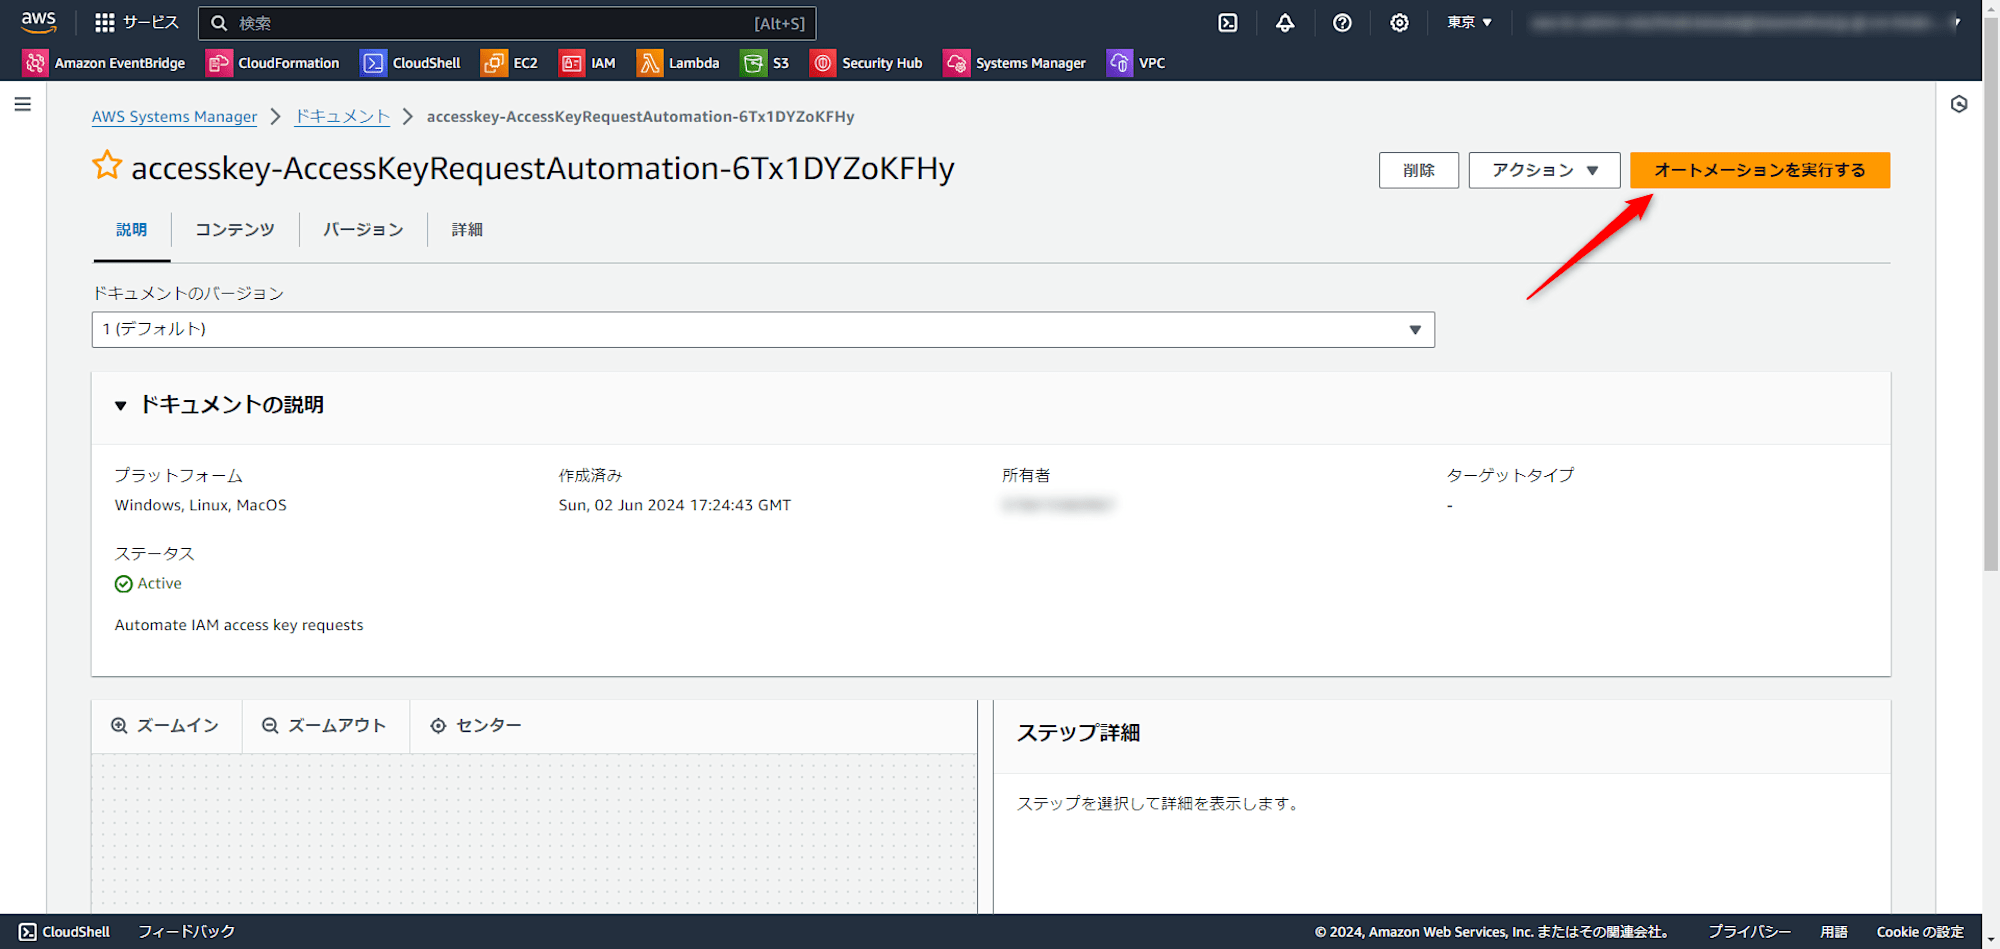This screenshot has width=2000, height=949.
Task: Switch to the バージョン tab
Action: click(363, 230)
